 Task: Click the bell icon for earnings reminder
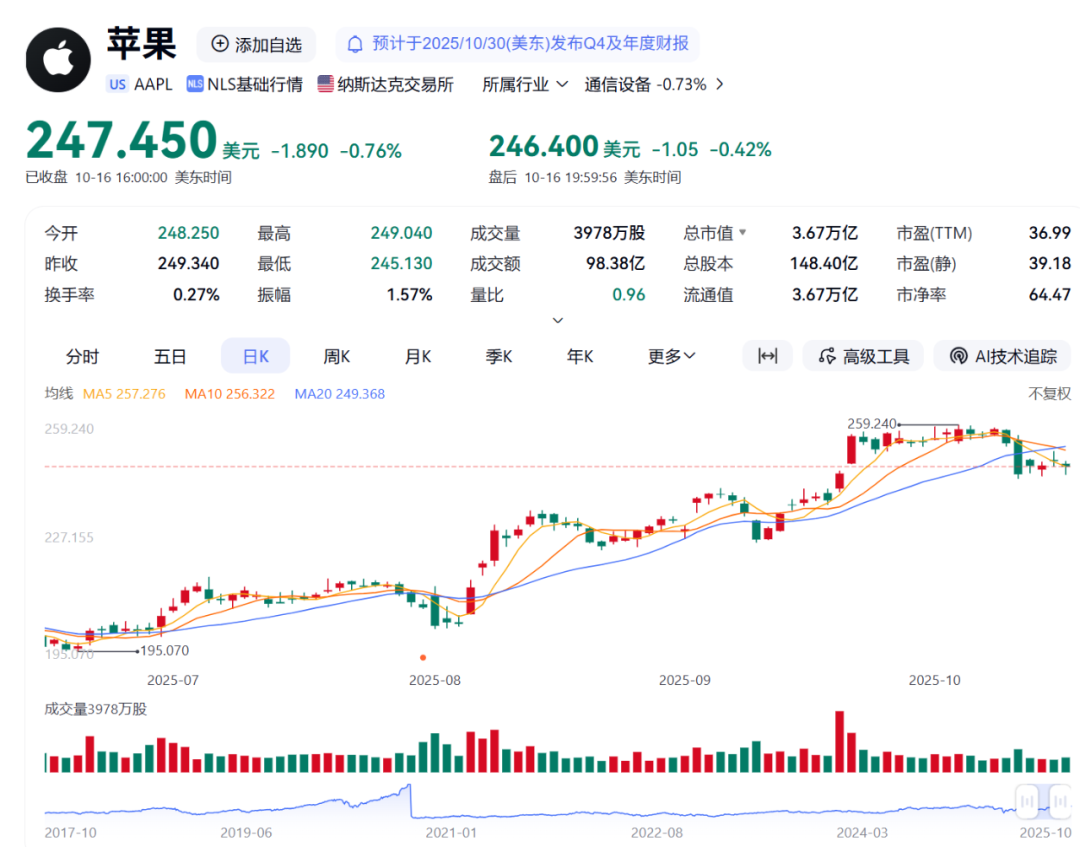[355, 44]
